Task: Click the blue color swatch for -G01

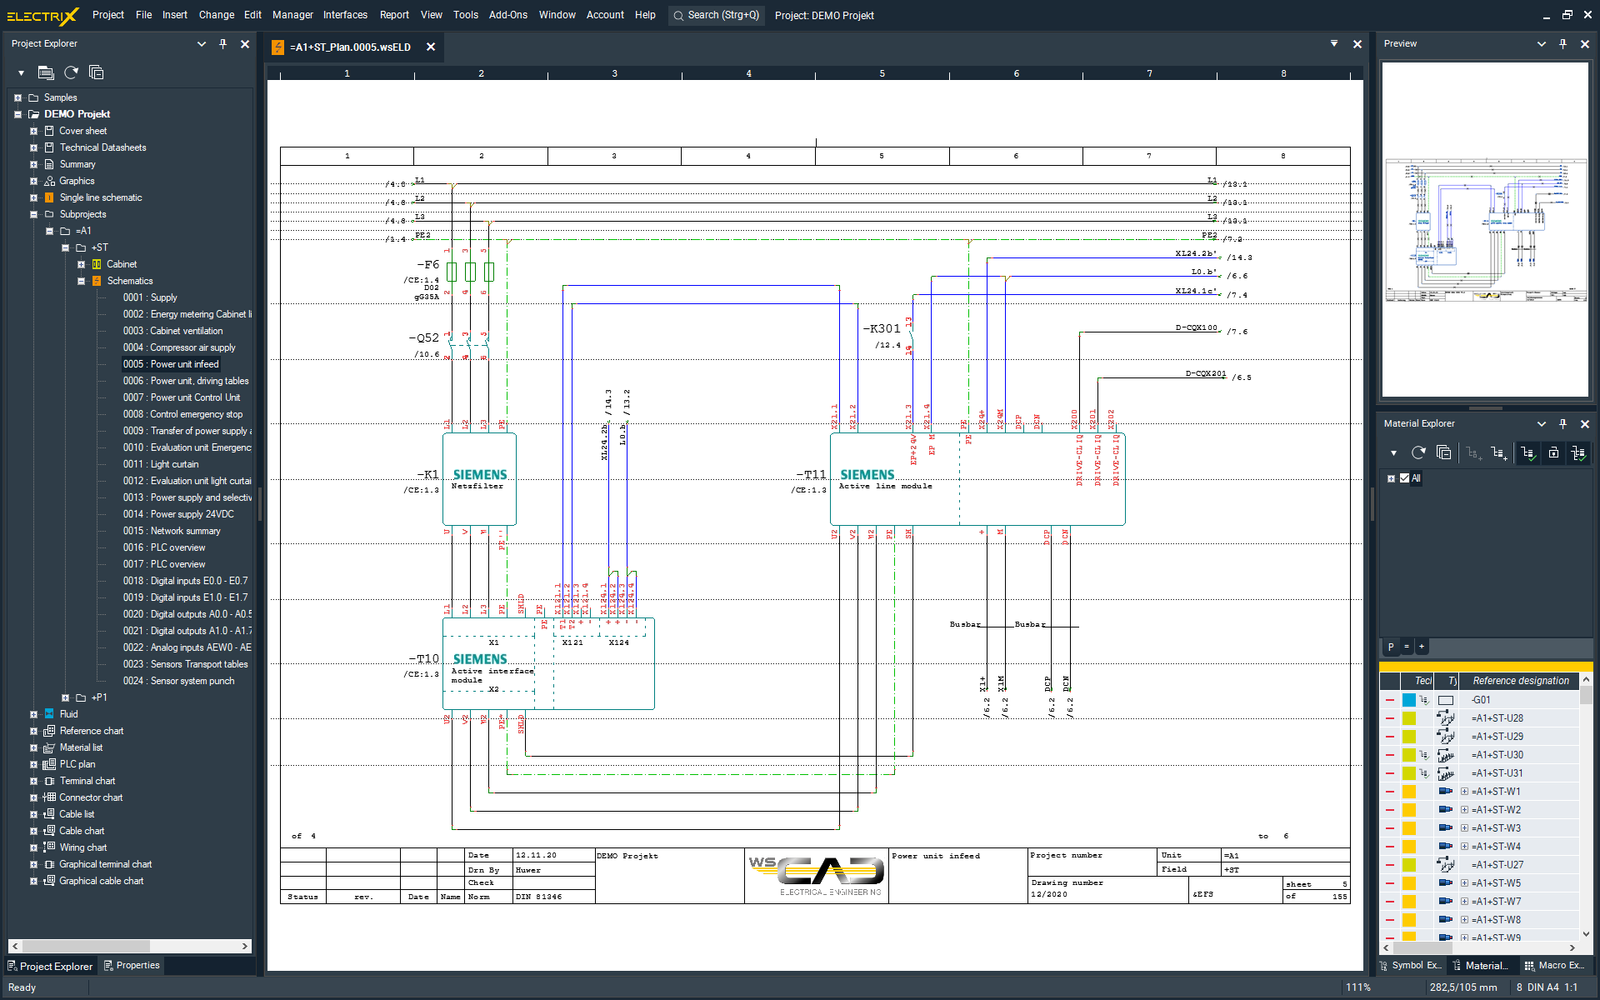Action: click(x=1409, y=700)
